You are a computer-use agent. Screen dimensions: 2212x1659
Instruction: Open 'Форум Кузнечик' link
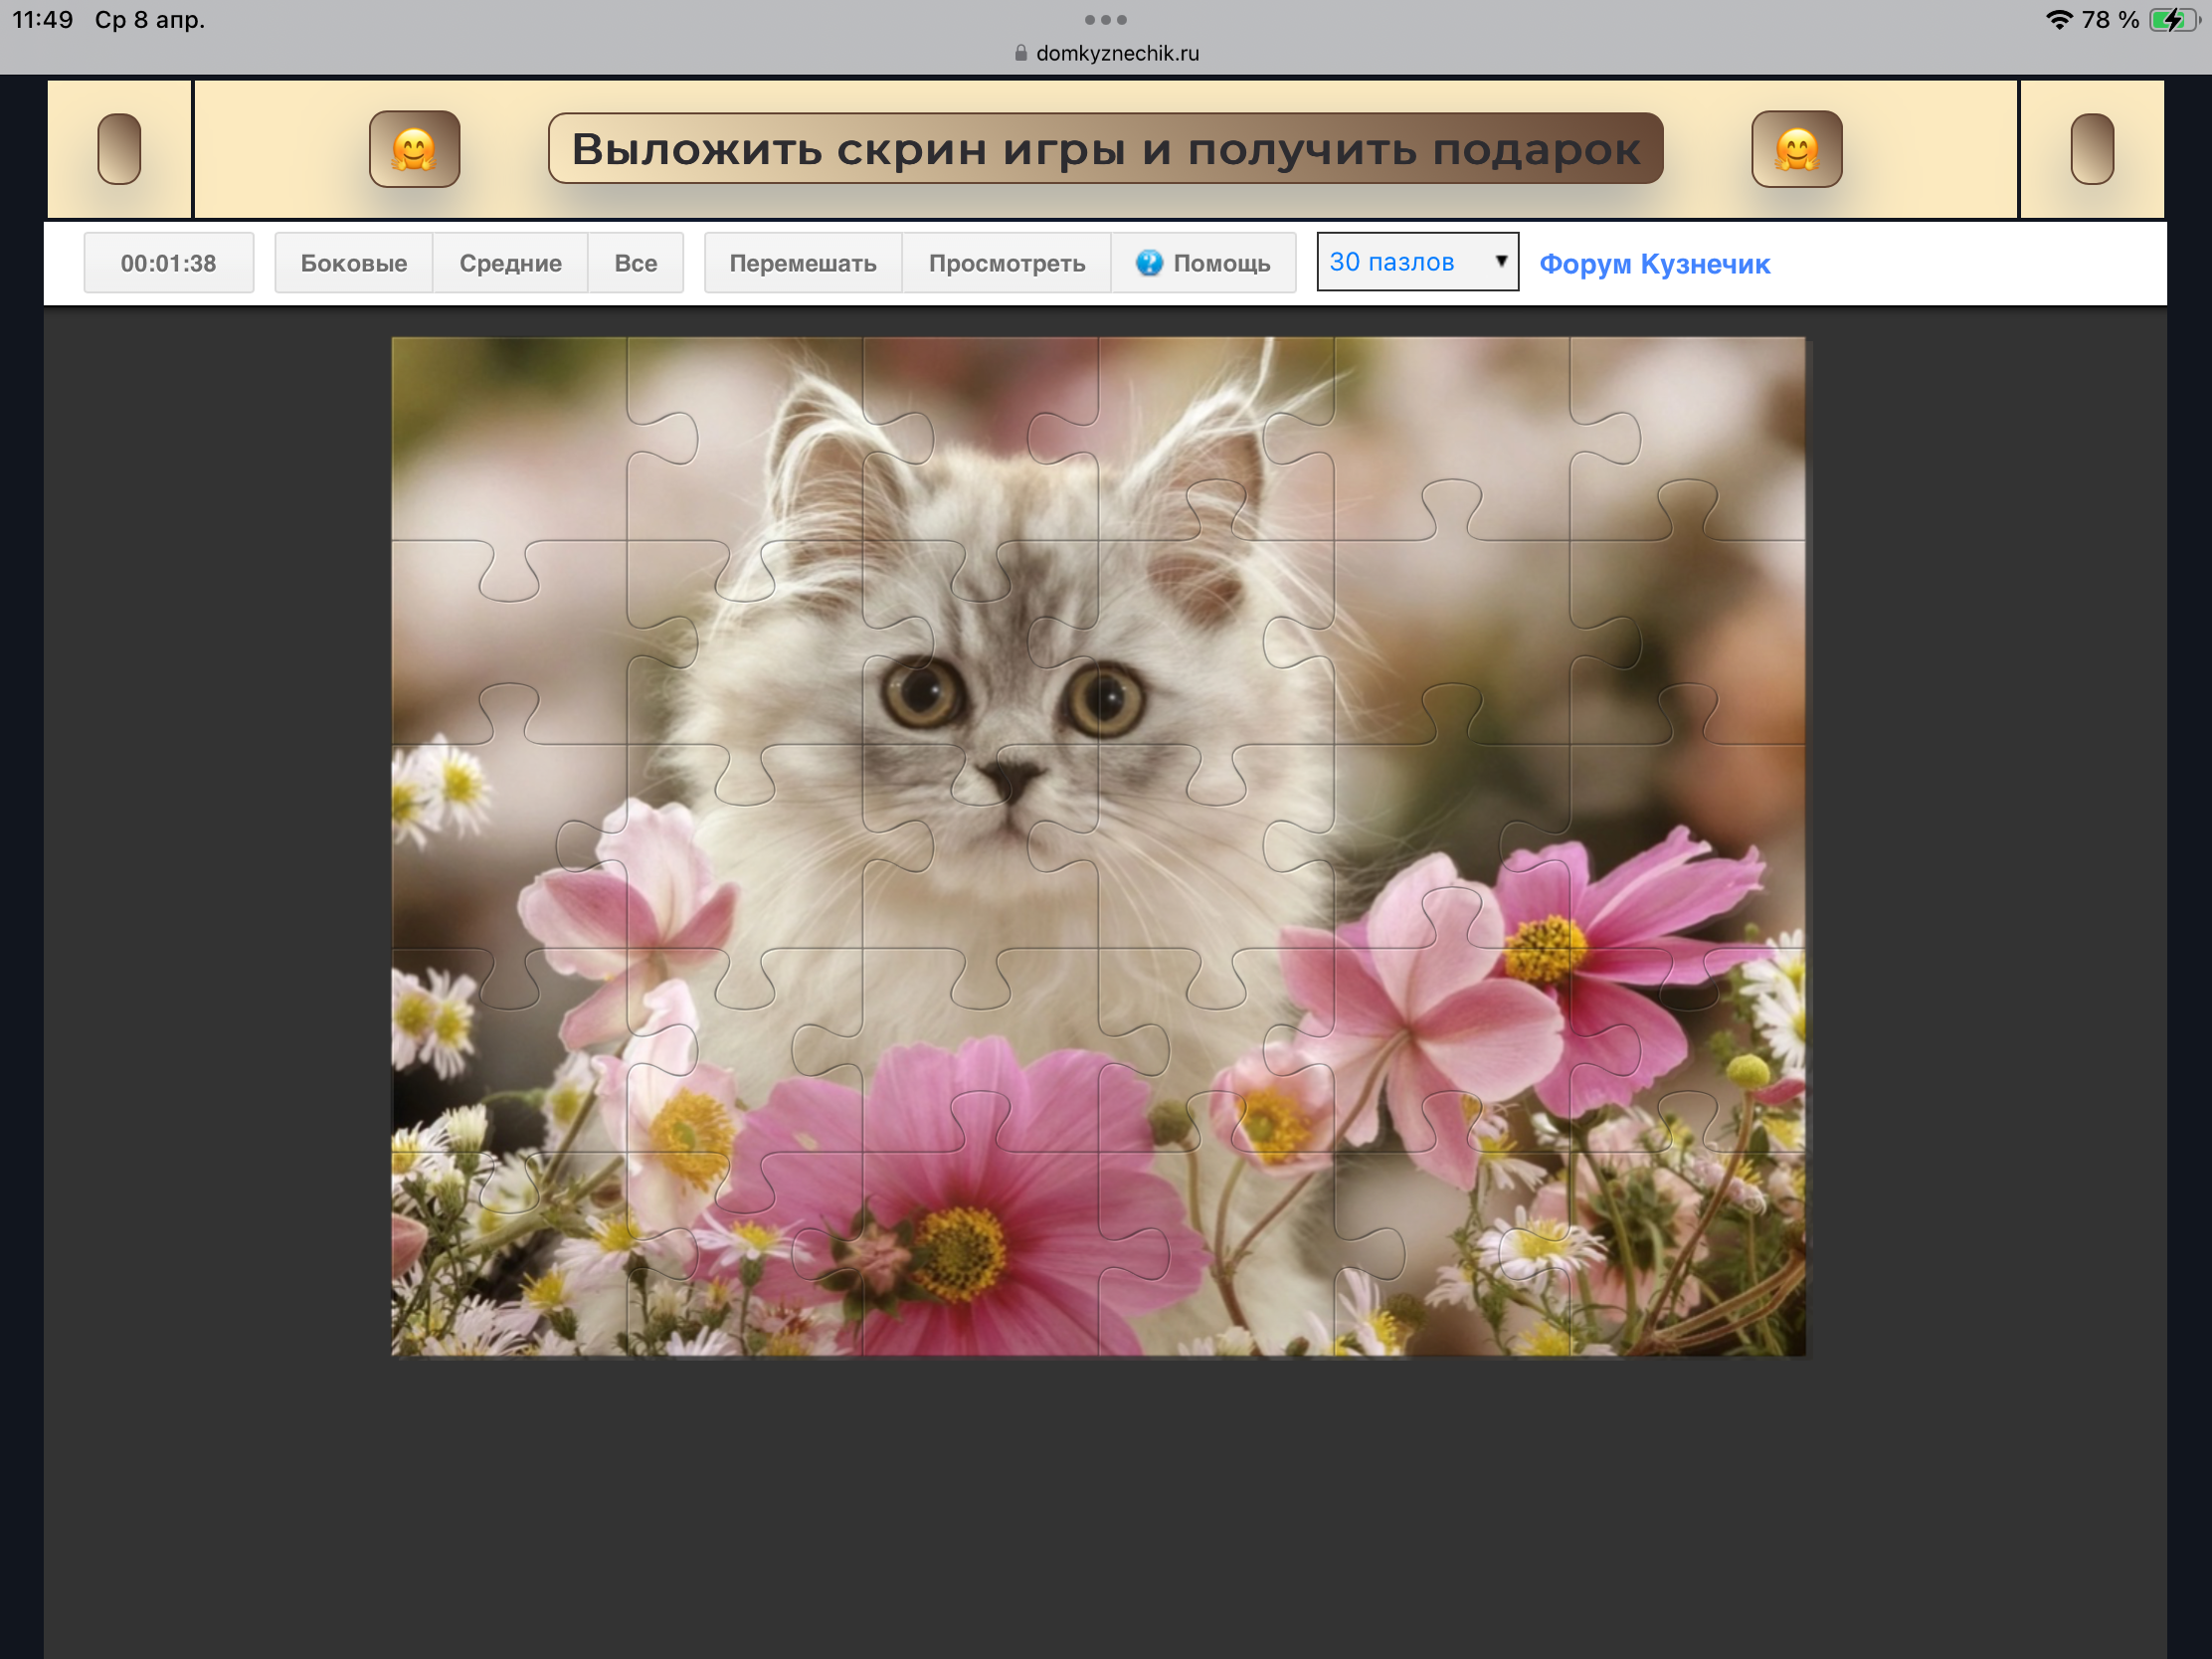pos(1654,264)
